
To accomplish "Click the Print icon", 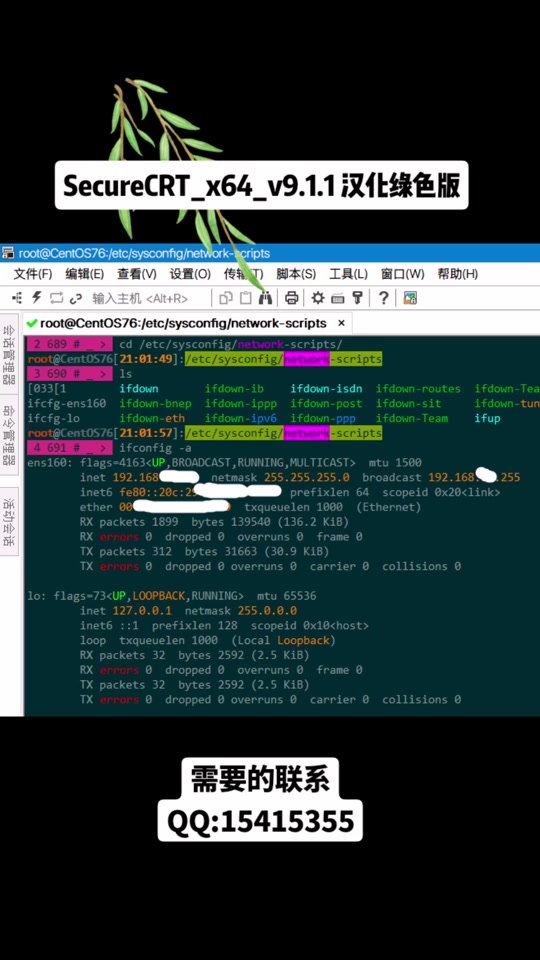I will (x=291, y=298).
